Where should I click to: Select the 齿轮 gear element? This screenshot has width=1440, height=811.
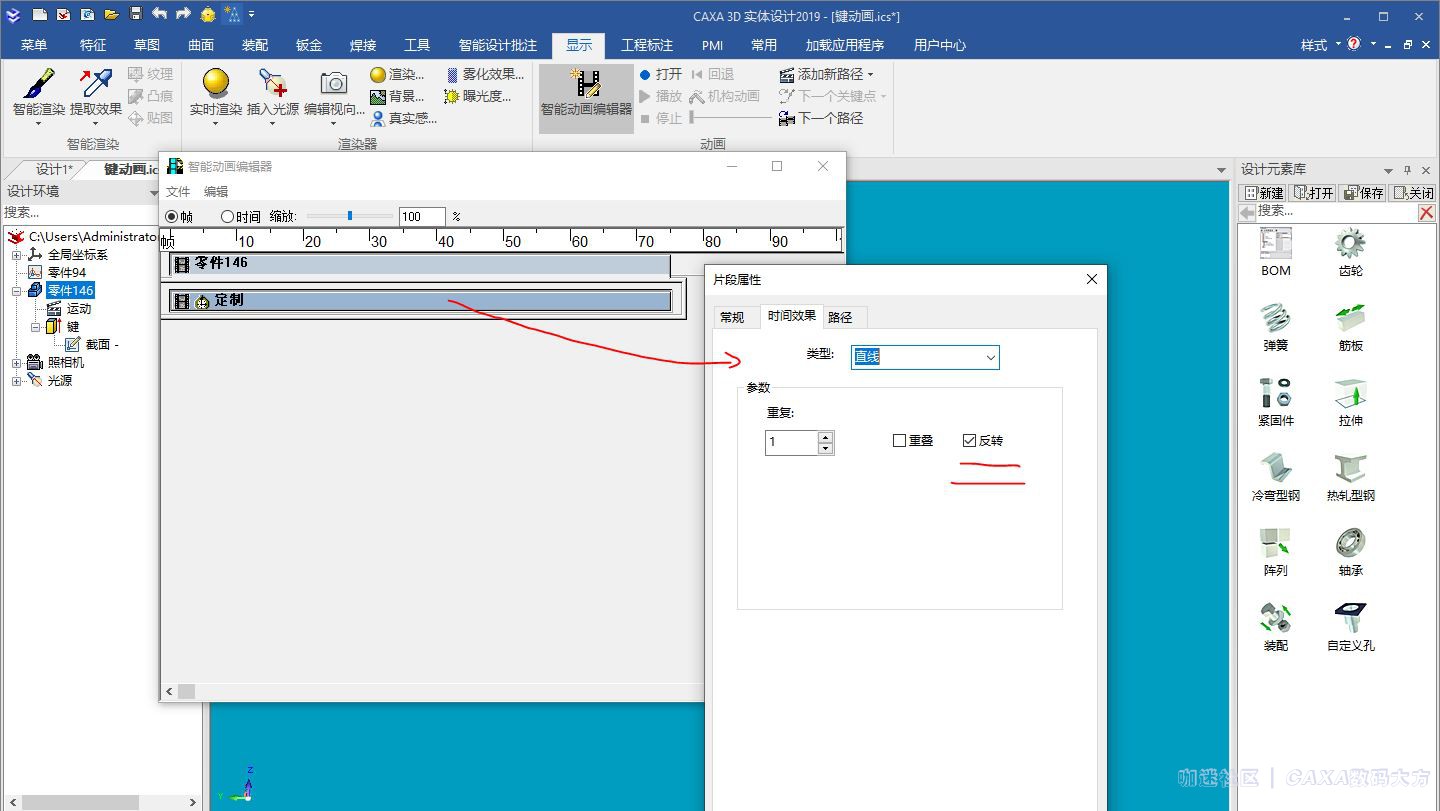[1350, 252]
